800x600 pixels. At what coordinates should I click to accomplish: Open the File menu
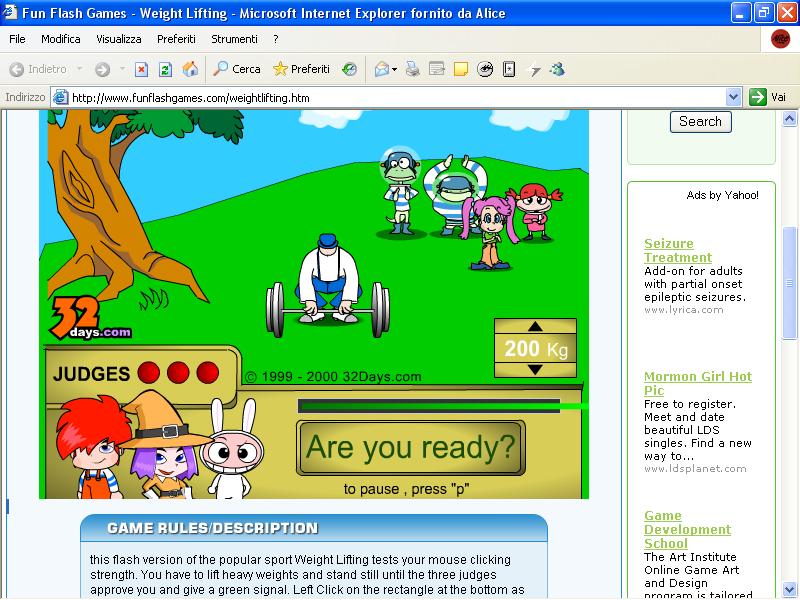17,39
